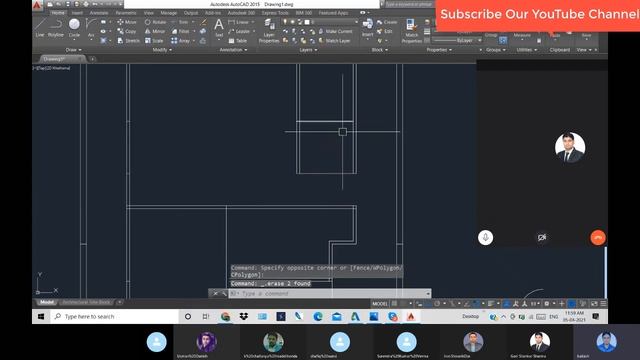Open Layer Properties manager
The image size is (640, 360).
pos(269,31)
